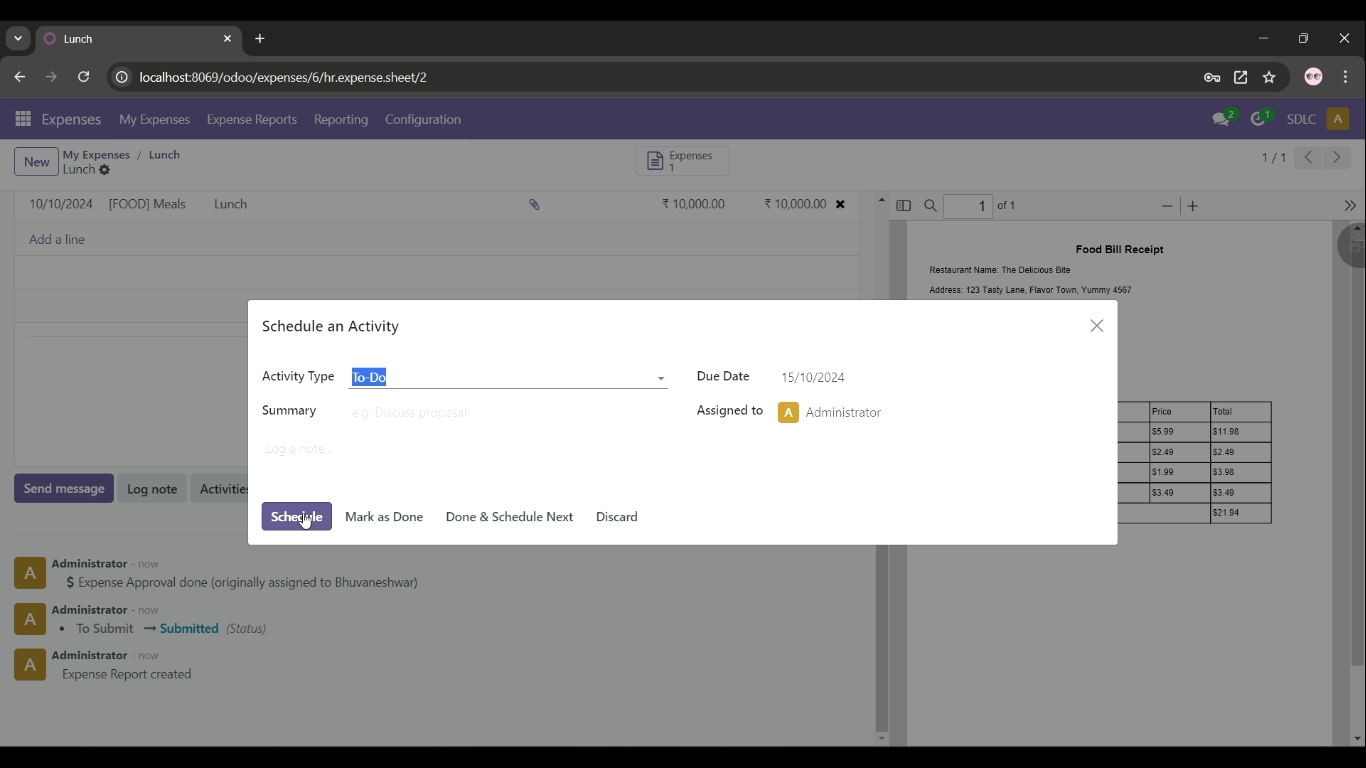Zoom out the PDF receipt

1167,206
